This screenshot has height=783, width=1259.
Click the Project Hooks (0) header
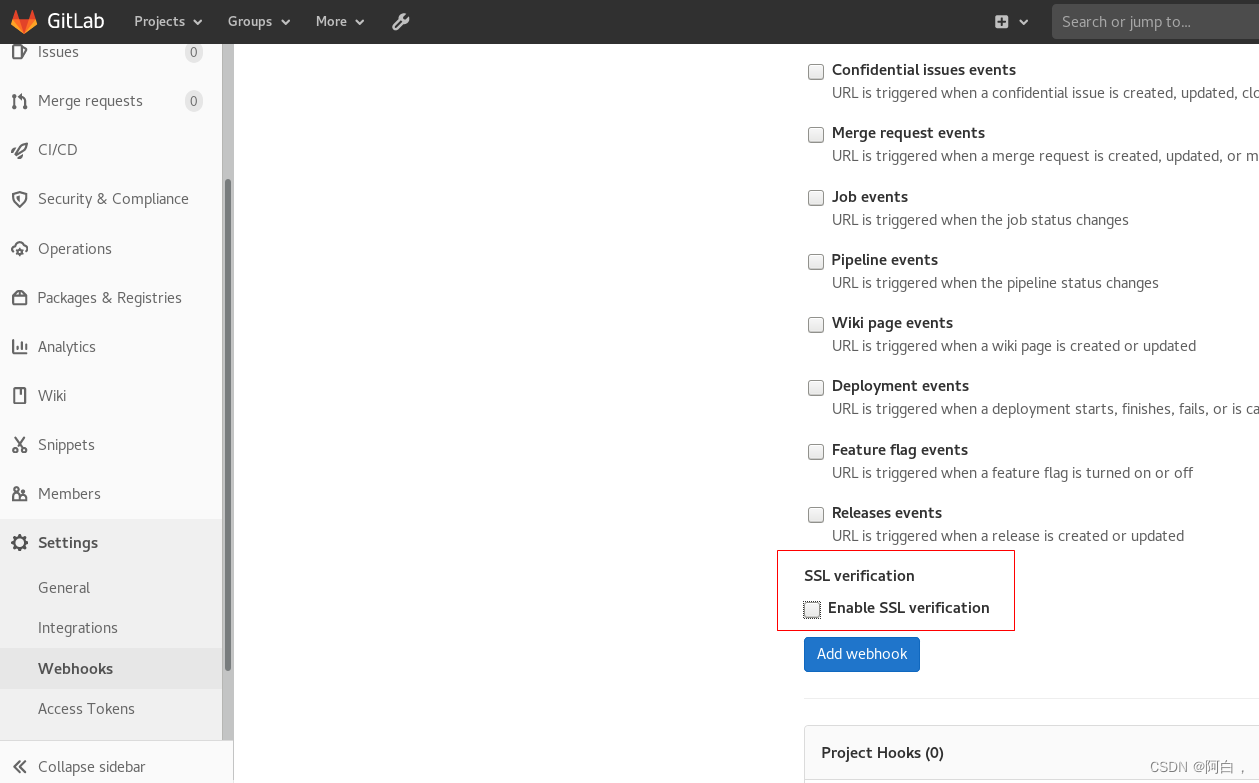point(882,753)
